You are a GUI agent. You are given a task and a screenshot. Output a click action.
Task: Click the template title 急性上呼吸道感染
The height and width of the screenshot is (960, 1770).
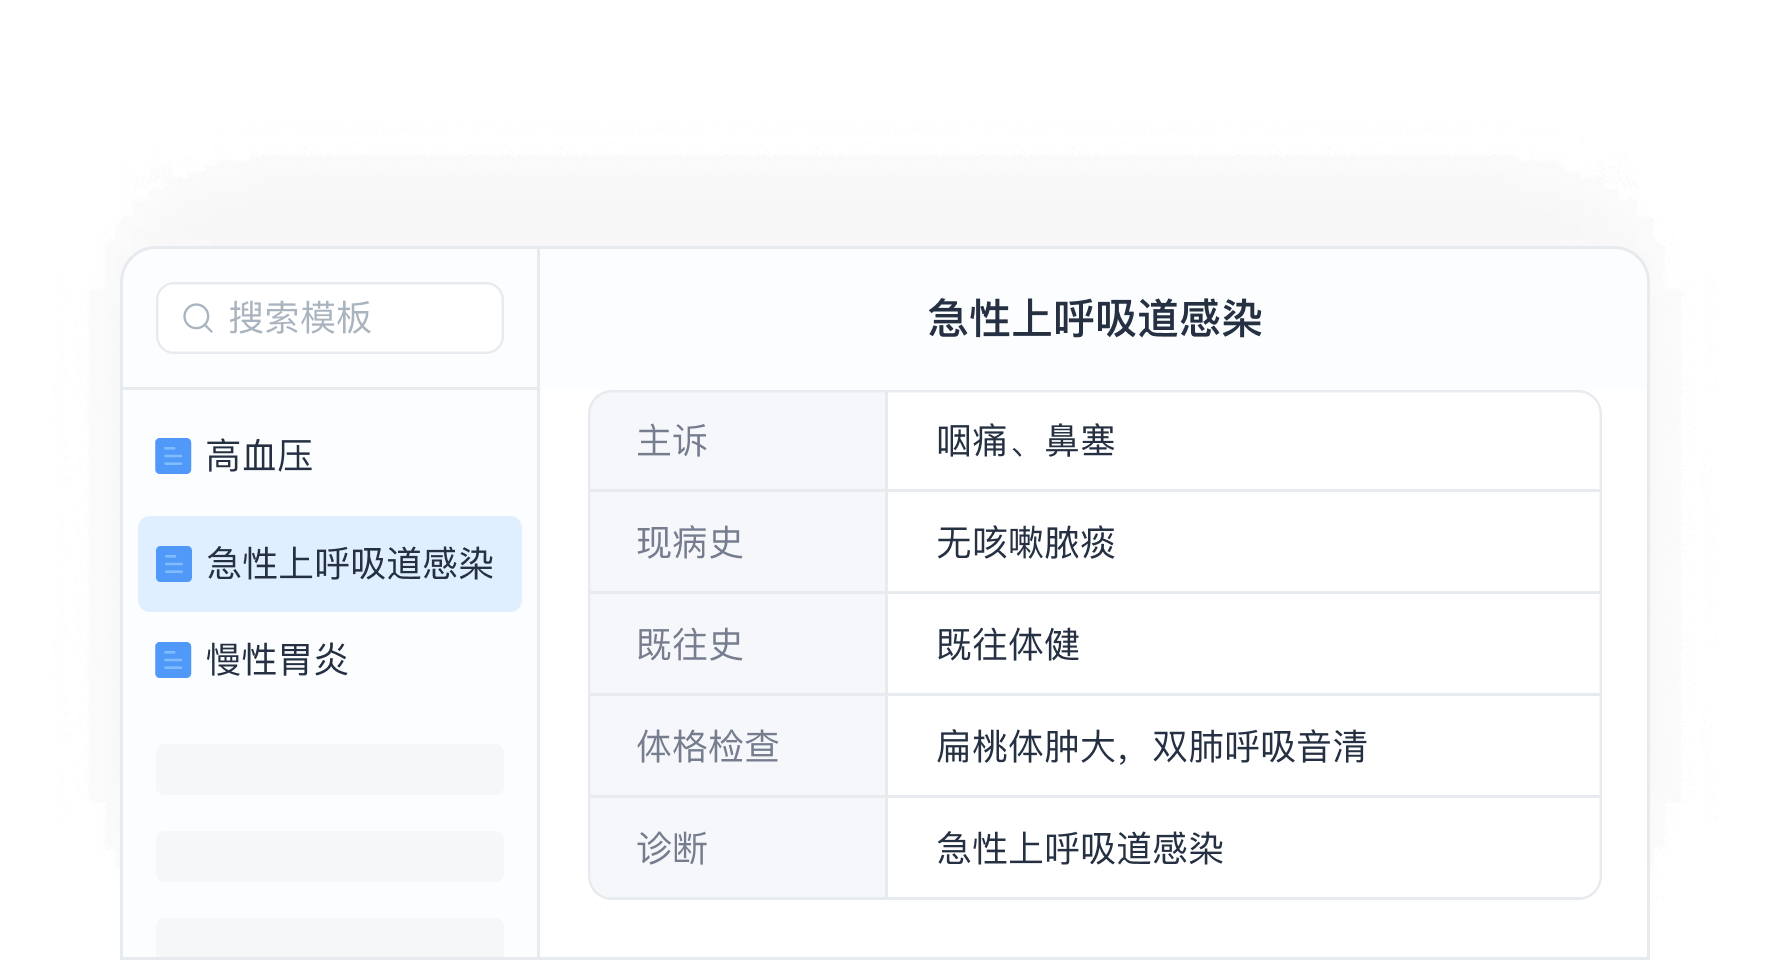(x=1097, y=317)
